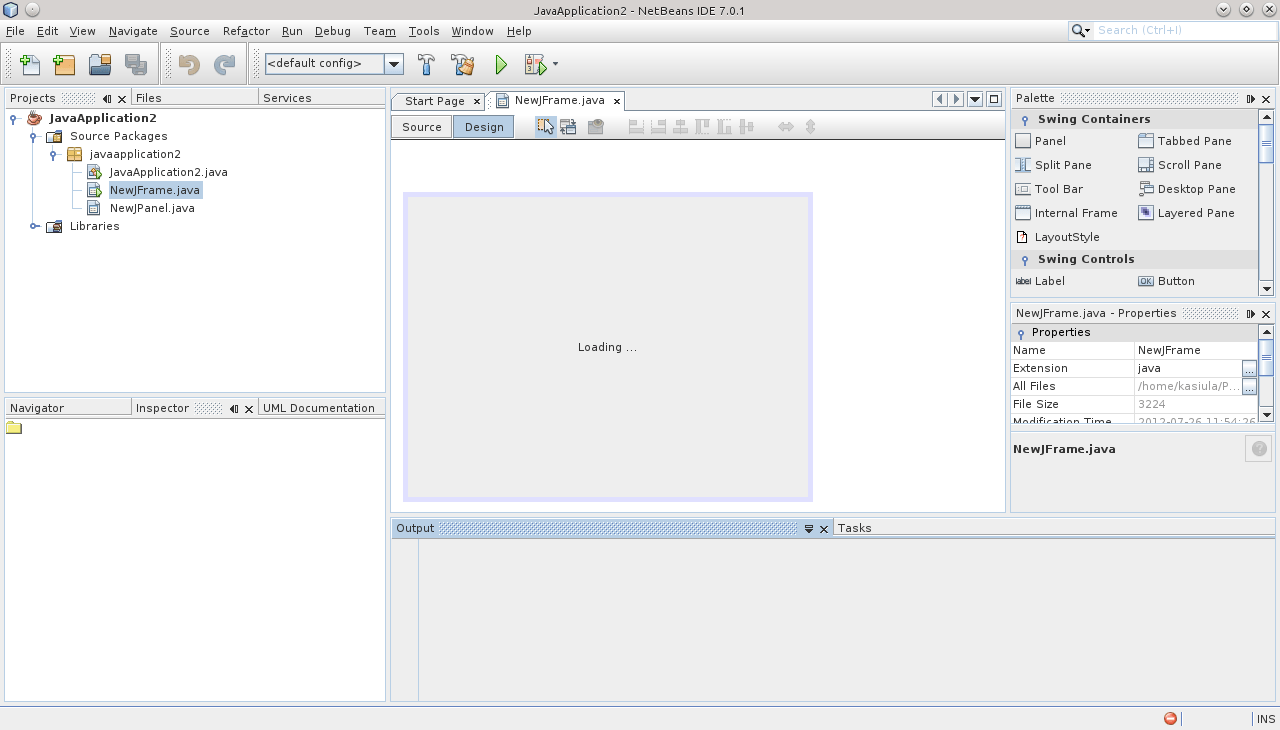Click the Debug Project toolbar icon
The height and width of the screenshot is (730, 1280).
coord(536,65)
